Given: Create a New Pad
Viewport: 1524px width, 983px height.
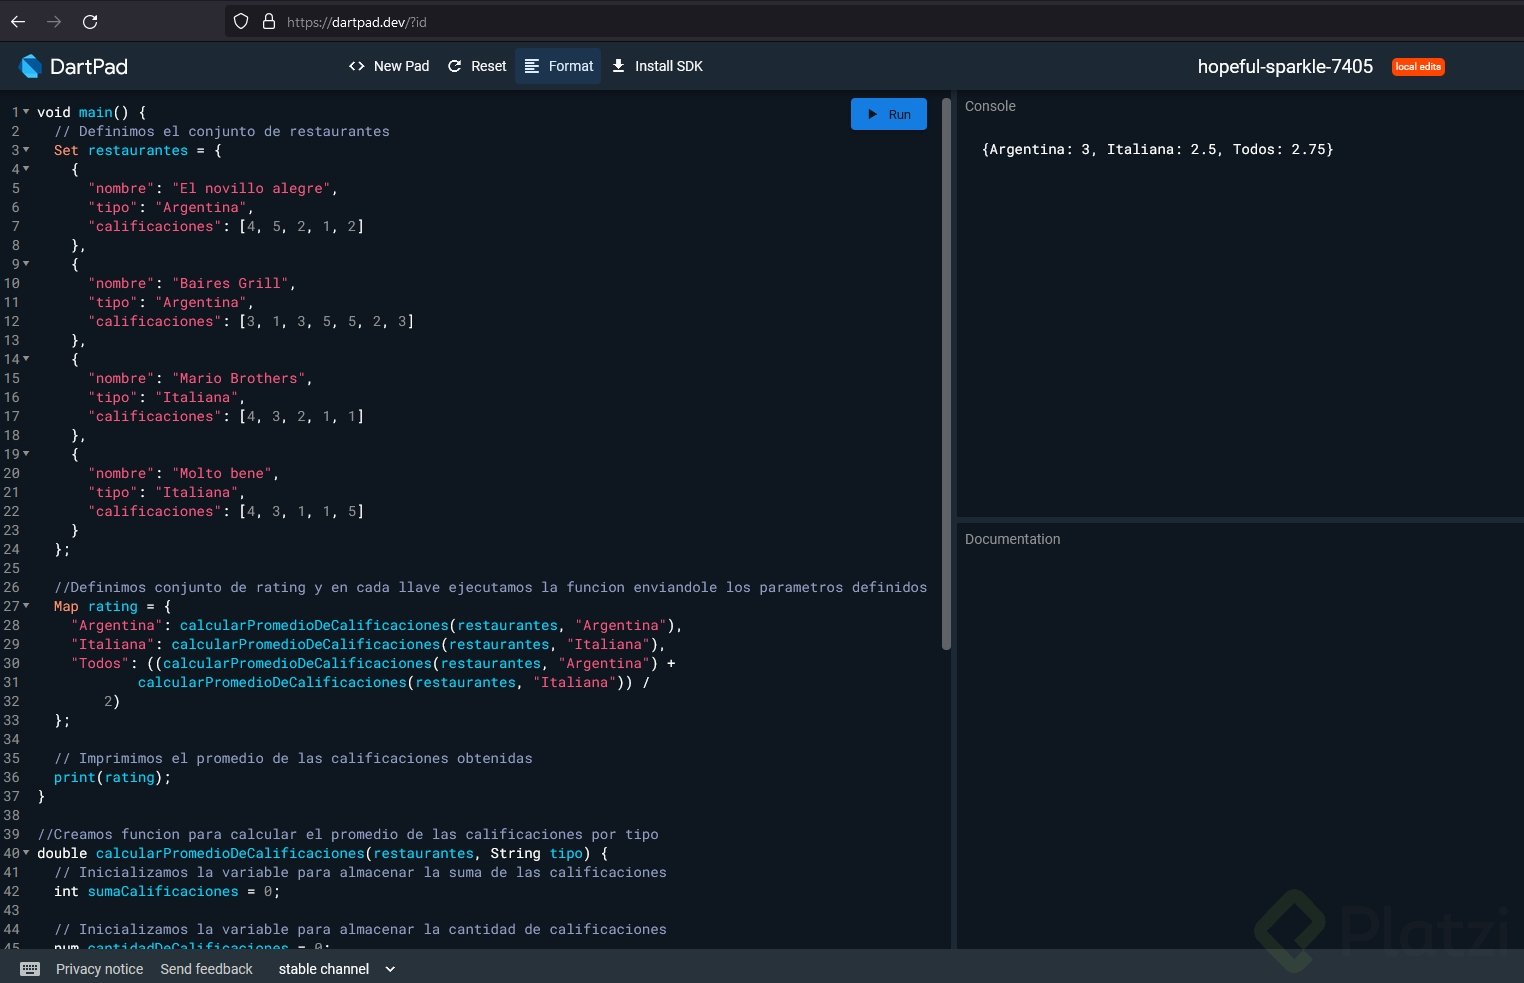Looking at the screenshot, I should point(389,66).
